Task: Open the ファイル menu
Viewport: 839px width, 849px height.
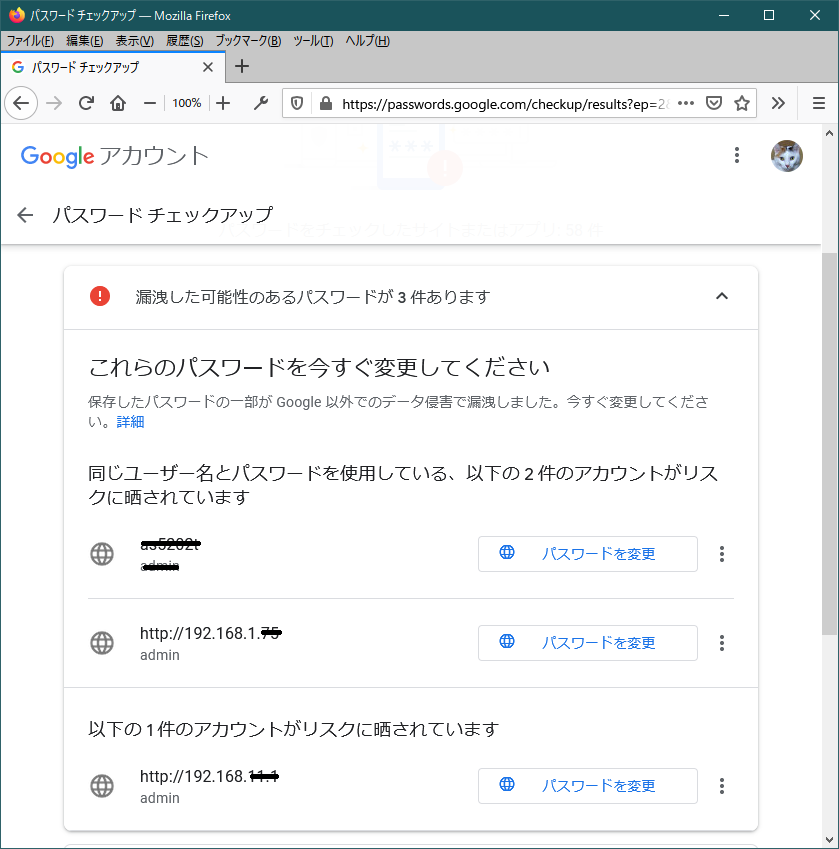Action: pyautogui.click(x=30, y=41)
